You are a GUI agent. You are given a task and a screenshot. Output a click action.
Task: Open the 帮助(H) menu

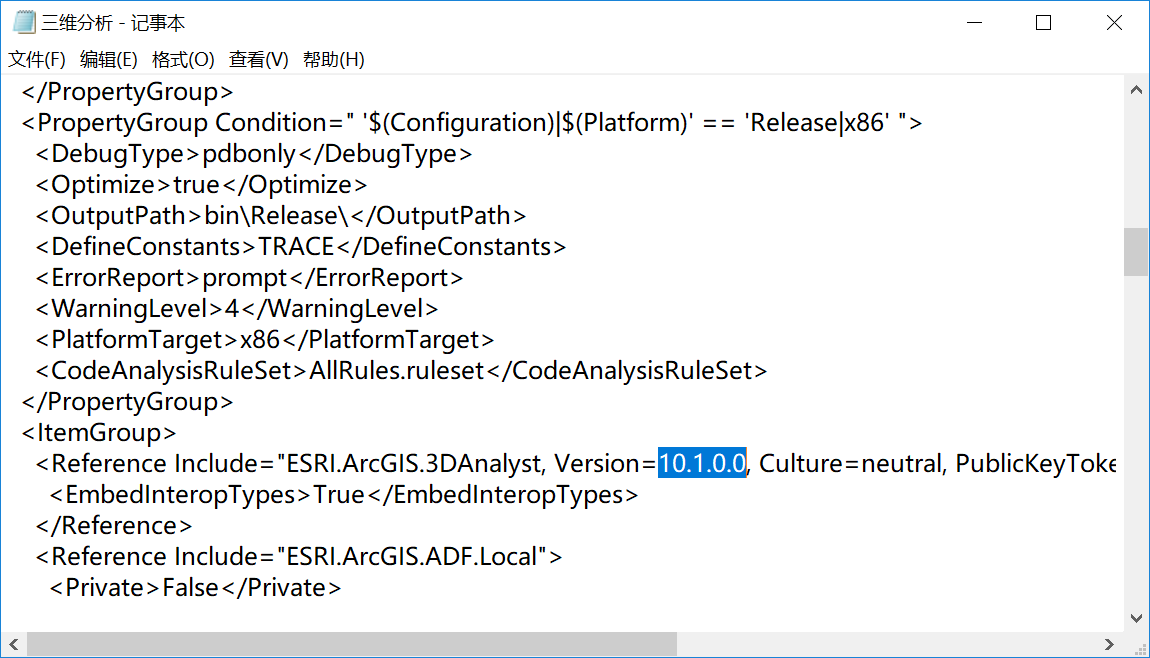[333, 60]
